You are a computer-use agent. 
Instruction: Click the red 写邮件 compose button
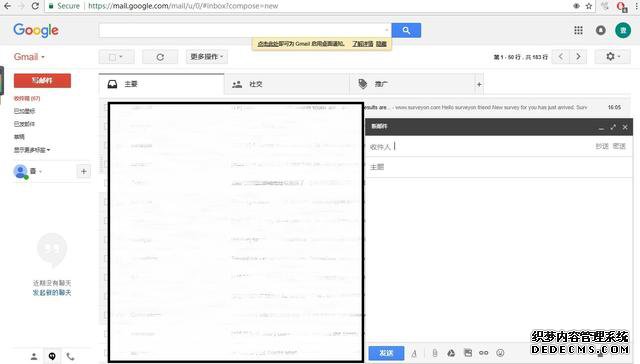pyautogui.click(x=42, y=80)
